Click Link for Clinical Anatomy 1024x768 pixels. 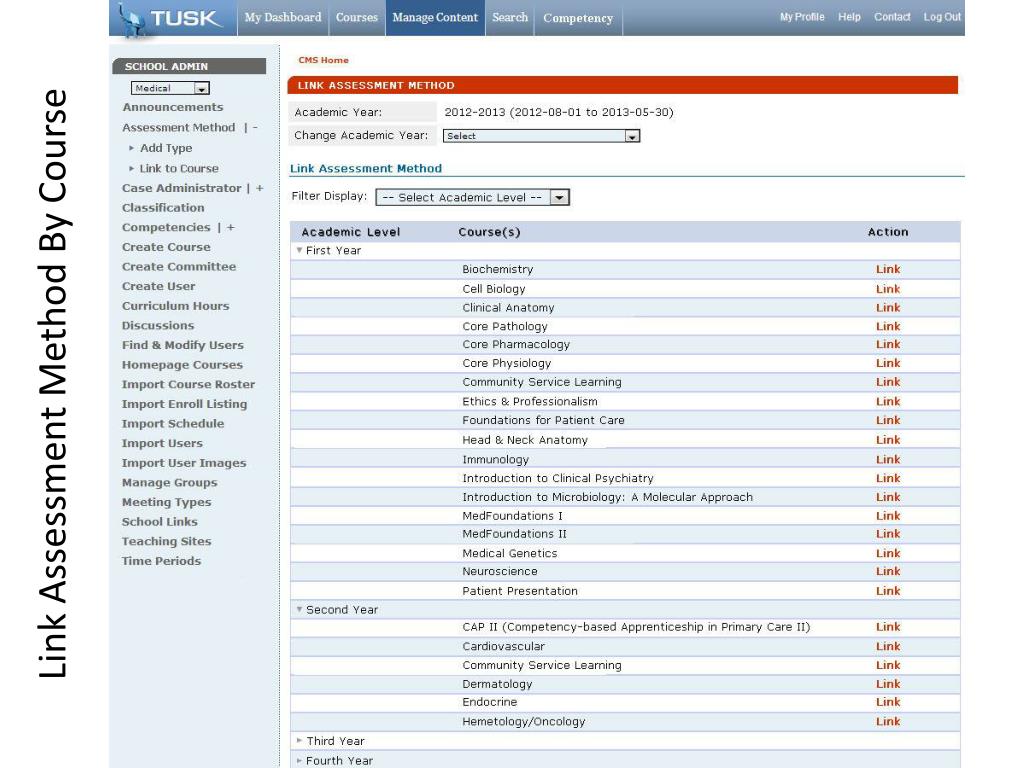[x=888, y=308]
